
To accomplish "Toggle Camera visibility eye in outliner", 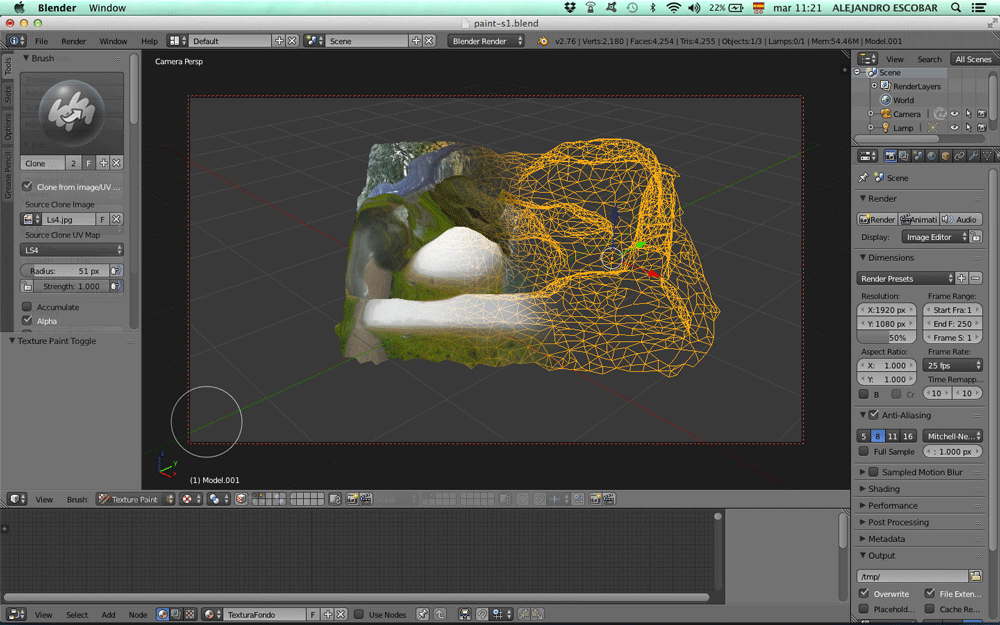I will pyautogui.click(x=954, y=114).
